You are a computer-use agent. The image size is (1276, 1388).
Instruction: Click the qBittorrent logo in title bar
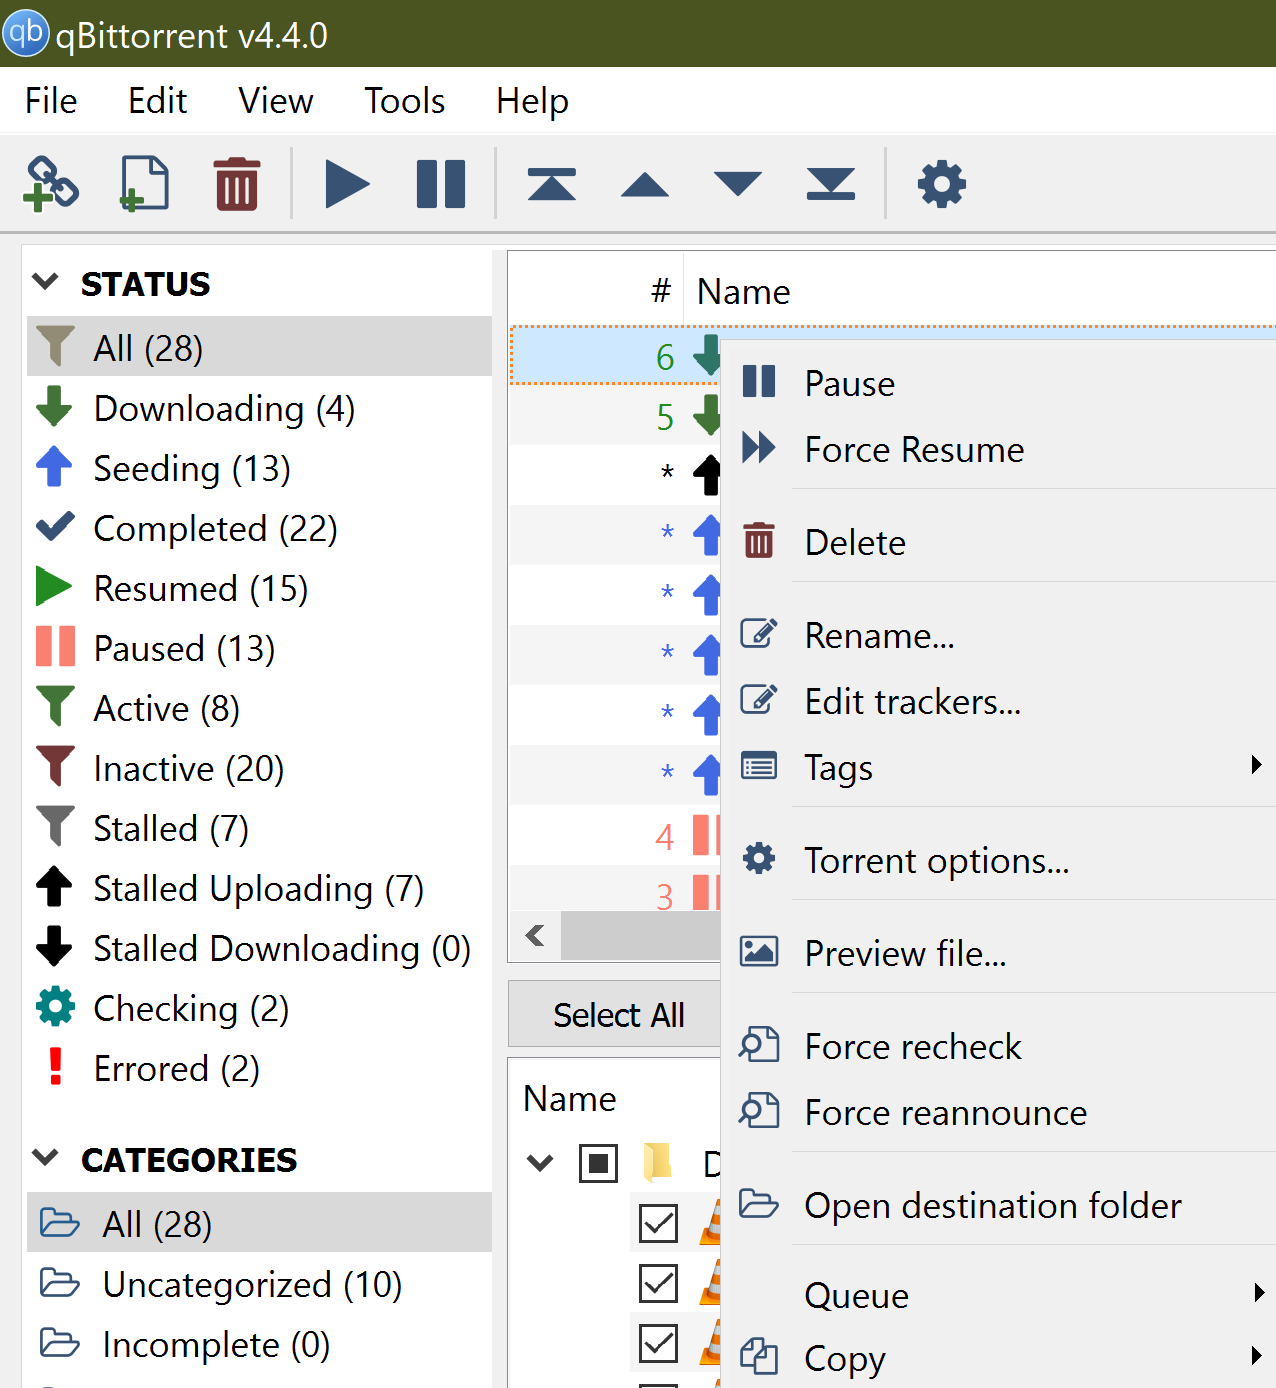(25, 33)
